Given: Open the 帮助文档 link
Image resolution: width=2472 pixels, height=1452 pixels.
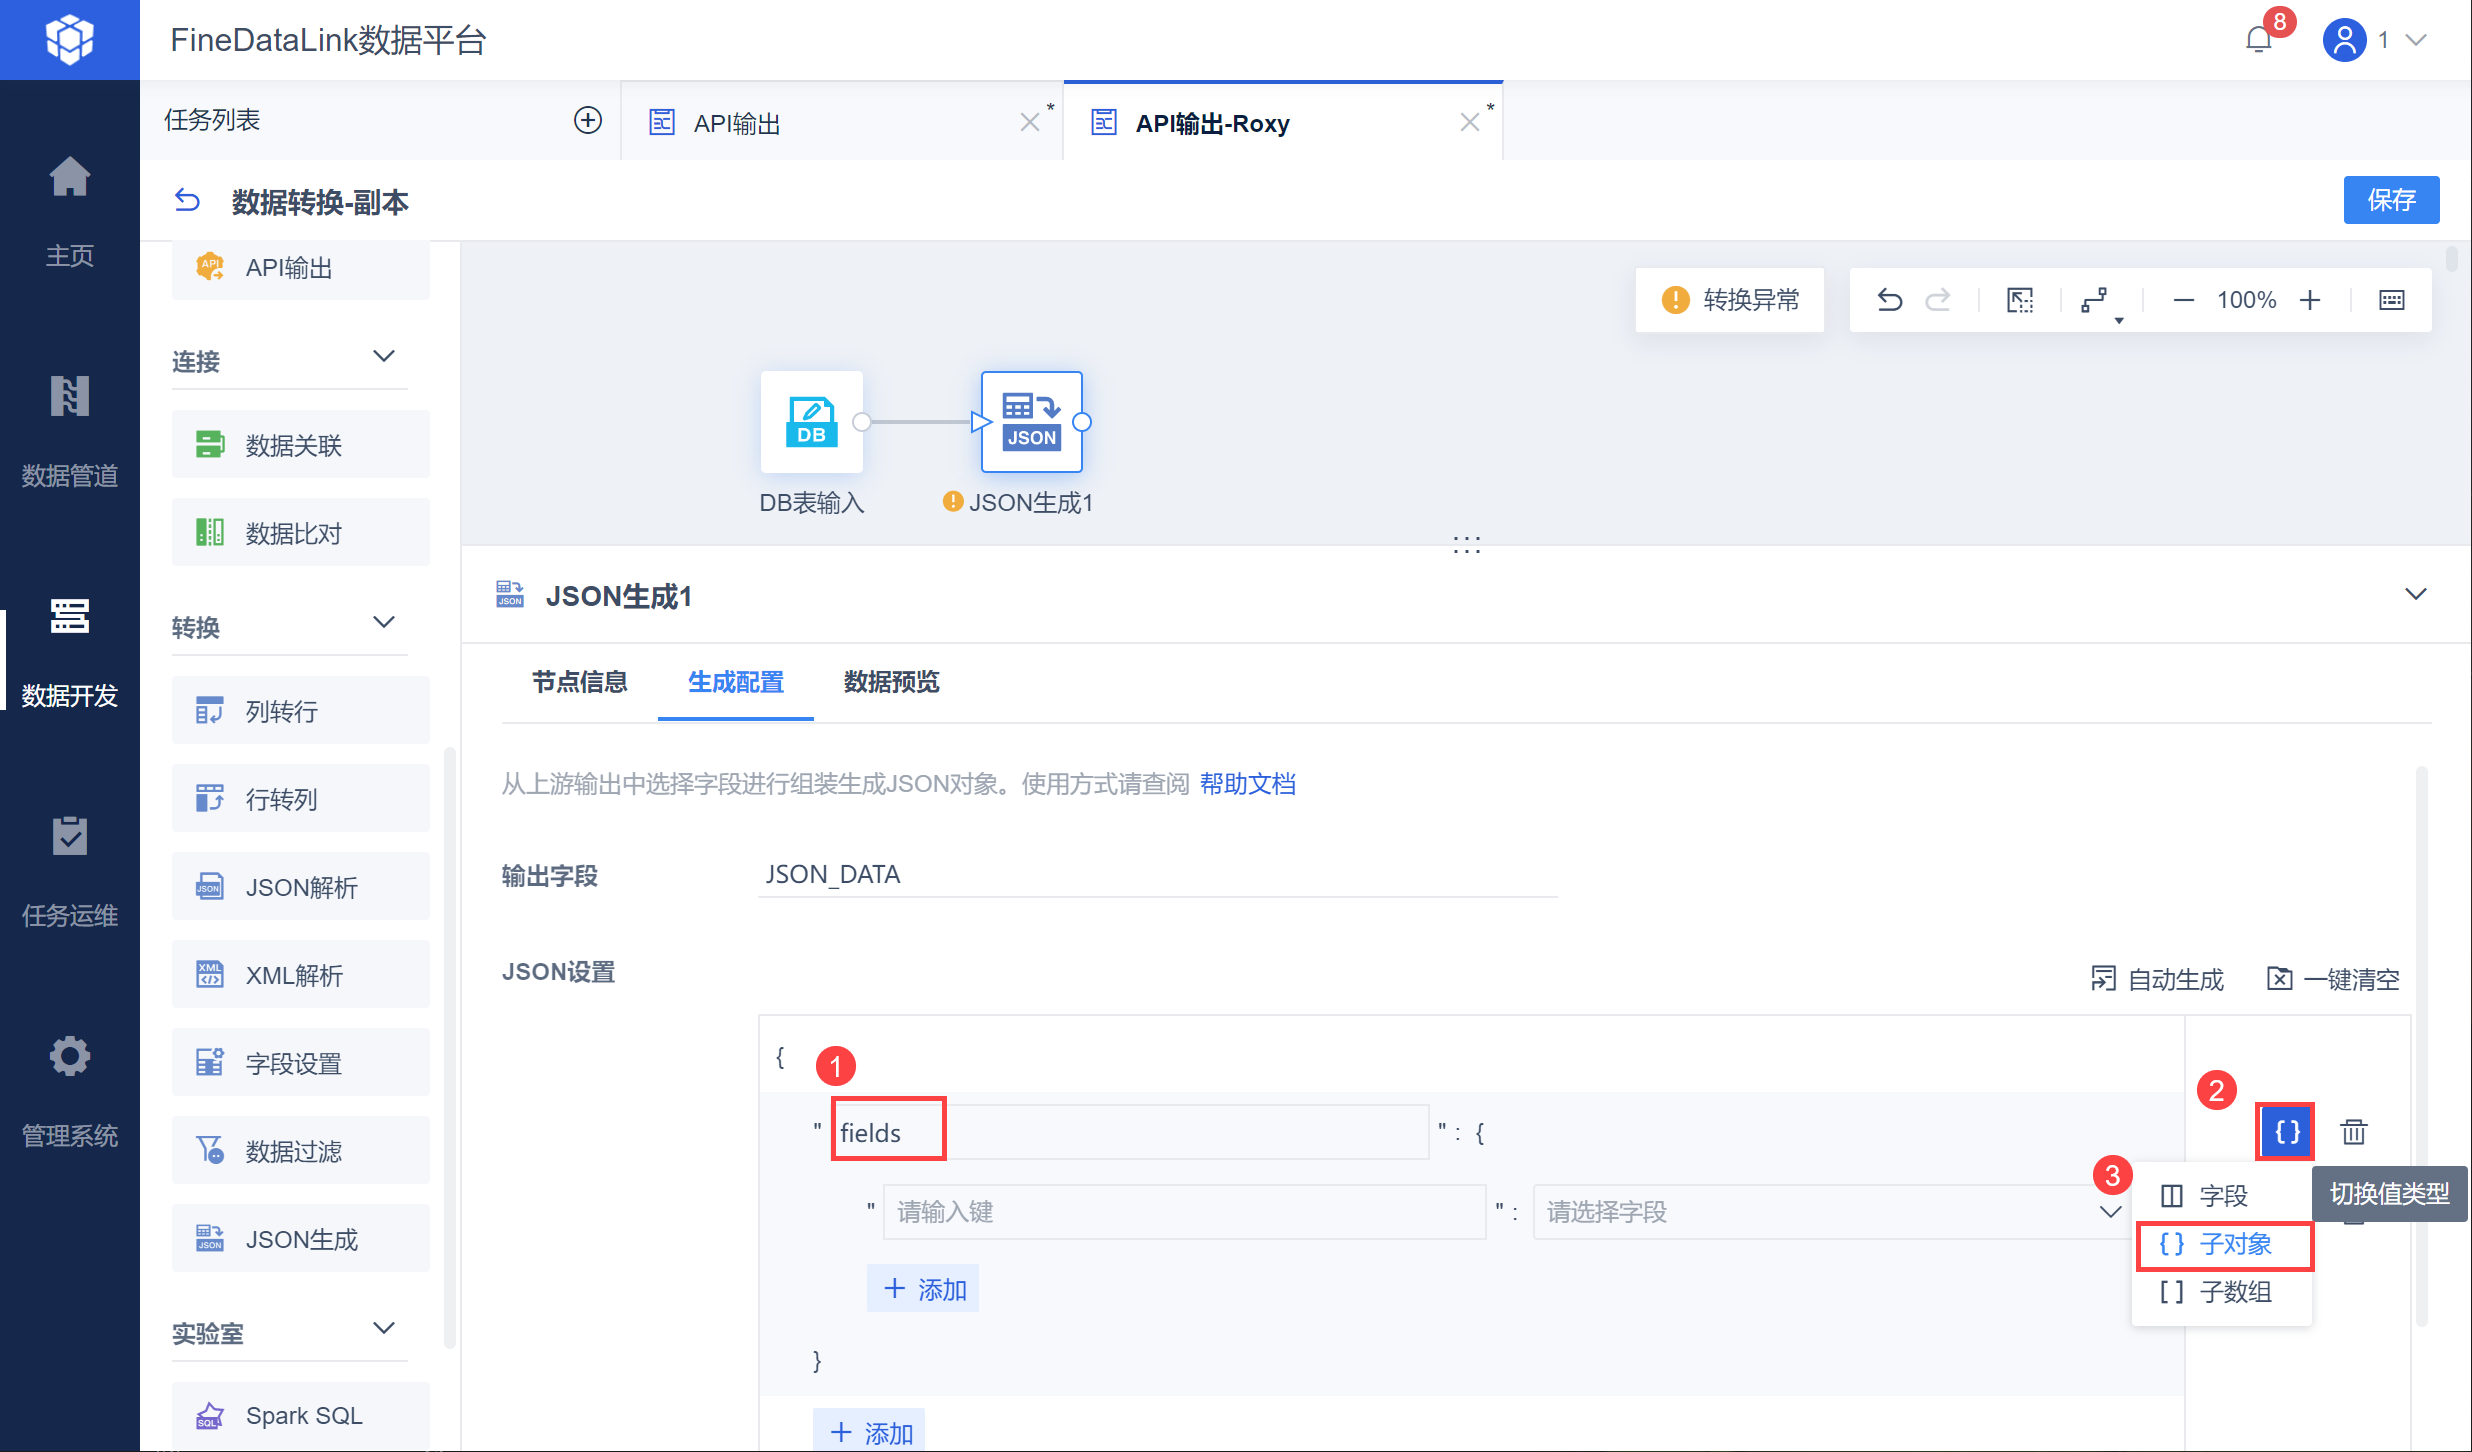Looking at the screenshot, I should [x=1247, y=784].
